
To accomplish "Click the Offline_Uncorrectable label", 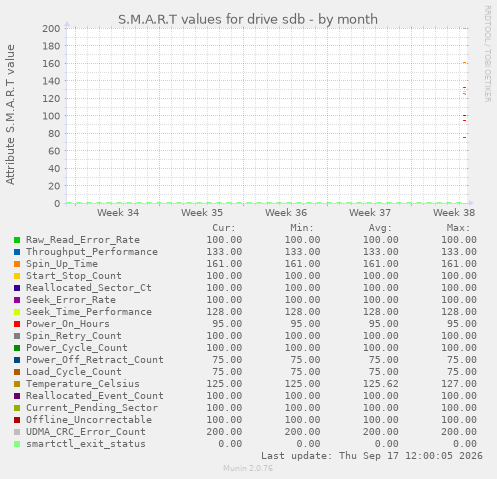I will click(x=89, y=420).
